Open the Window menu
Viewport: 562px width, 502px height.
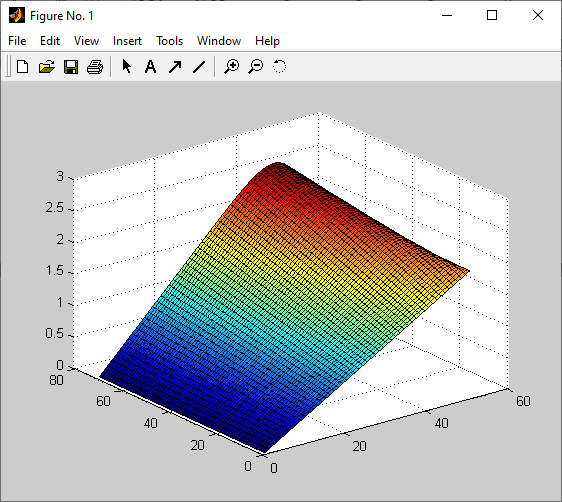[x=219, y=41]
